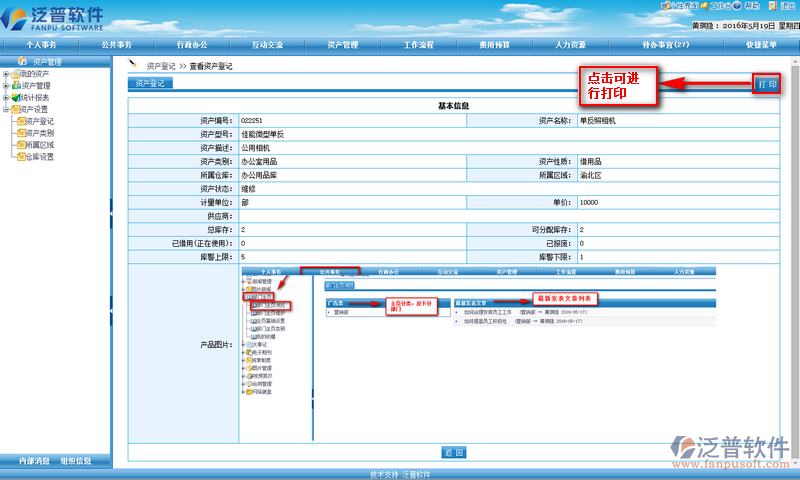Click the 打印 print button

767,84
